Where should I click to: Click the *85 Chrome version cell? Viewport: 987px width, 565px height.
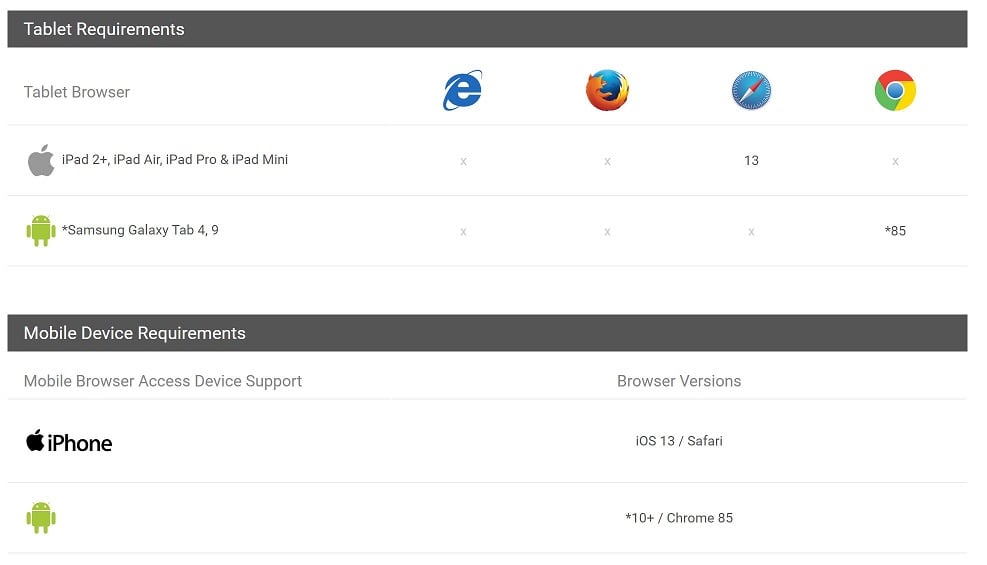pos(895,231)
